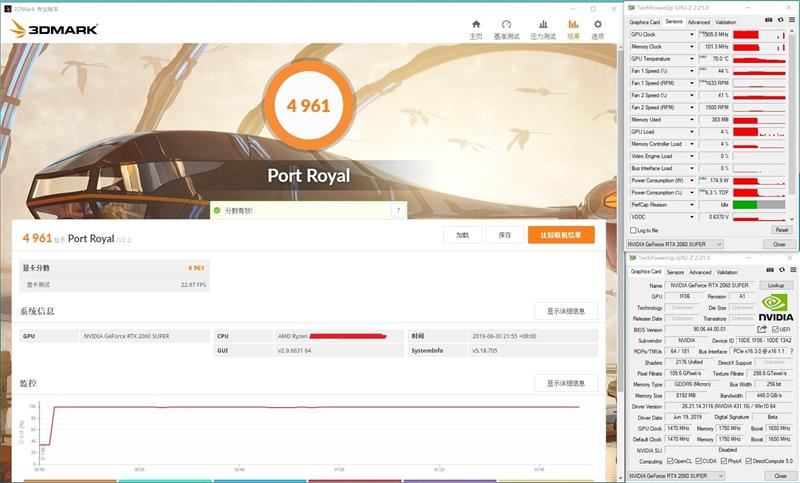This screenshot has width=800, height=483.
Task: Click the Lookup button in GPU-Z
Action: coord(776,286)
